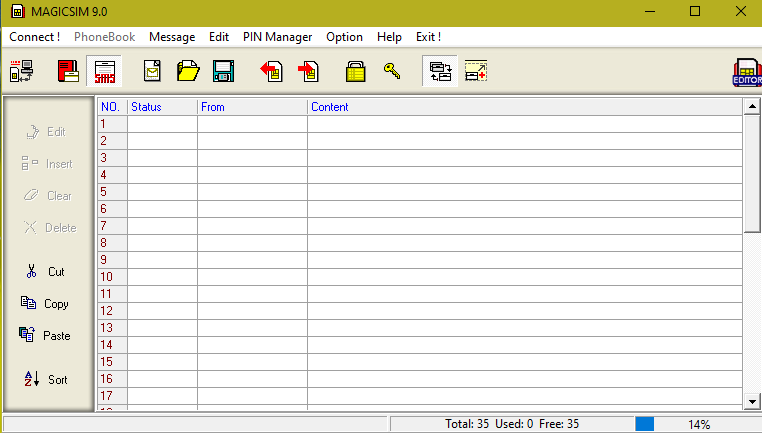
Task: Click the Status column header
Action: (x=163, y=107)
